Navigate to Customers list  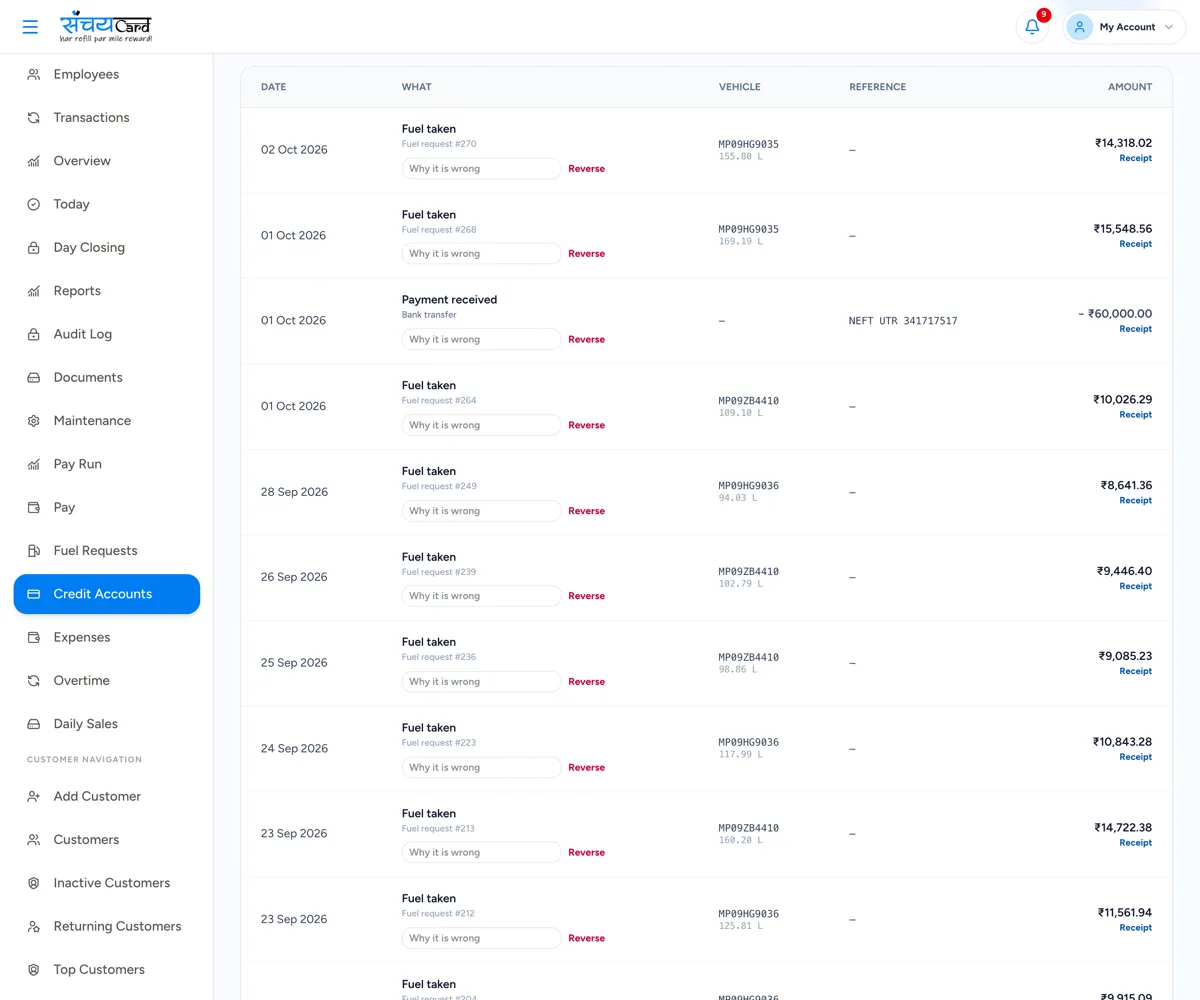tap(107, 840)
